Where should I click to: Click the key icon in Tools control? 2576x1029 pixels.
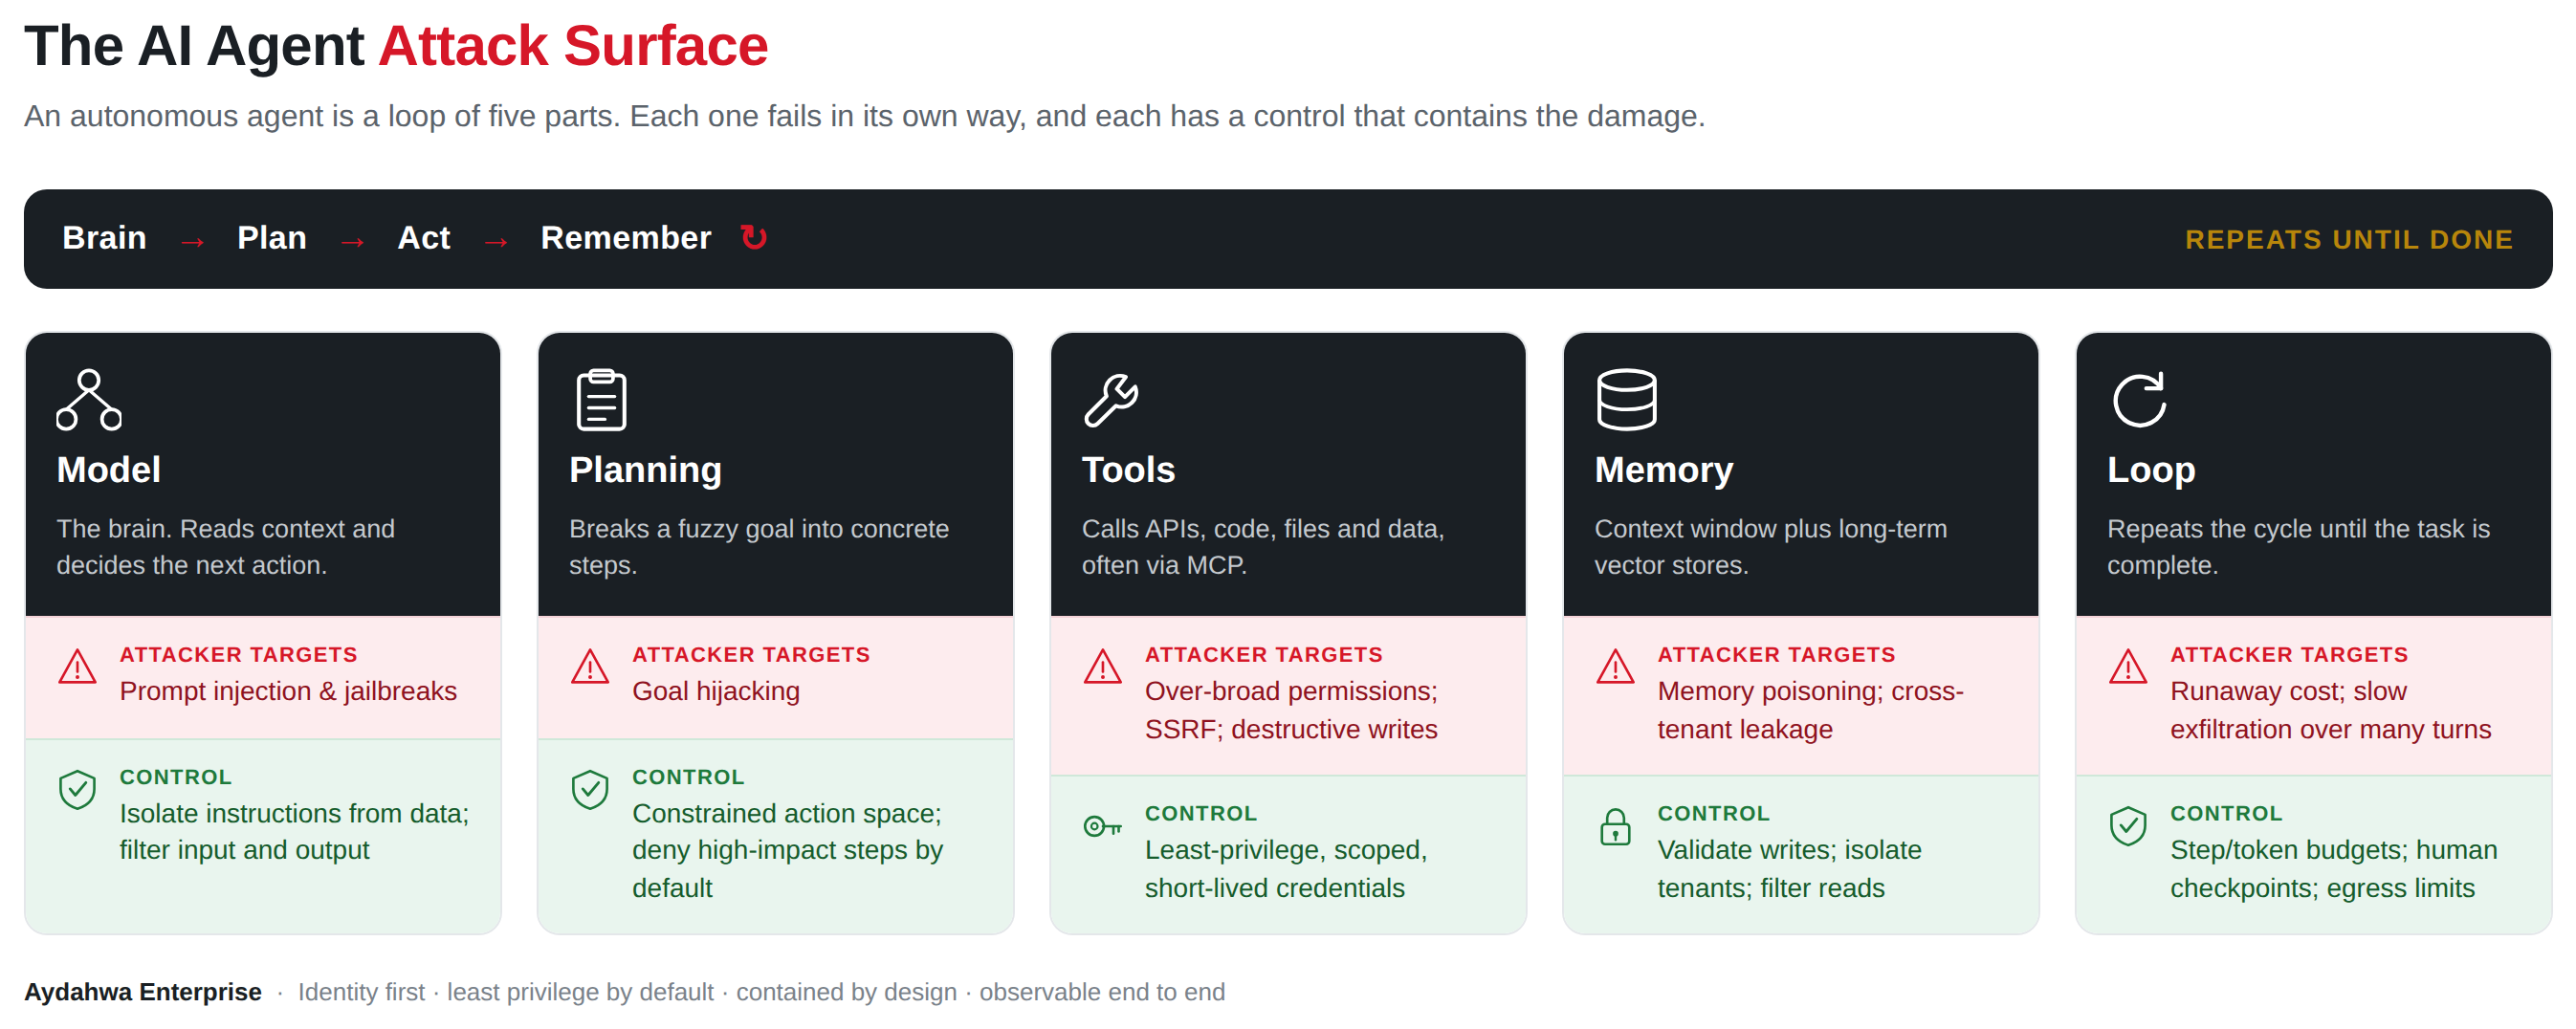[x=1103, y=826]
